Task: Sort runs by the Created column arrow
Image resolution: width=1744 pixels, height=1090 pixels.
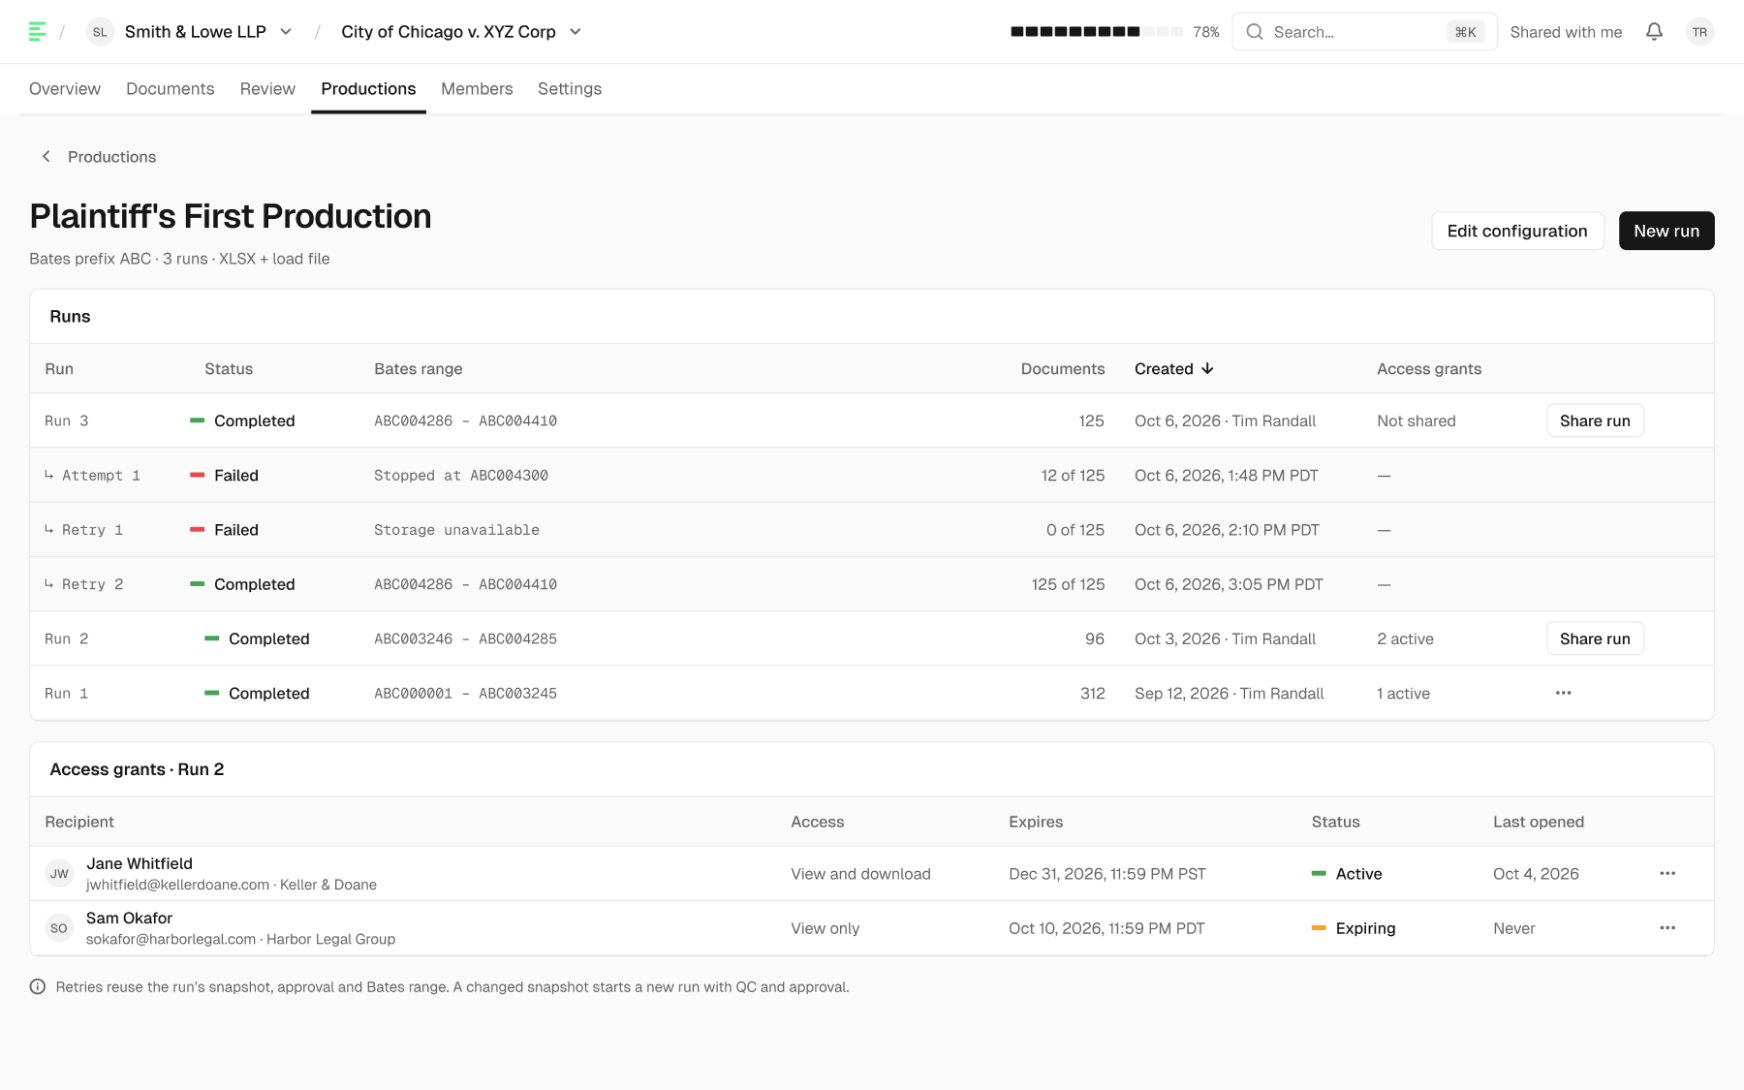Action: point(1207,369)
